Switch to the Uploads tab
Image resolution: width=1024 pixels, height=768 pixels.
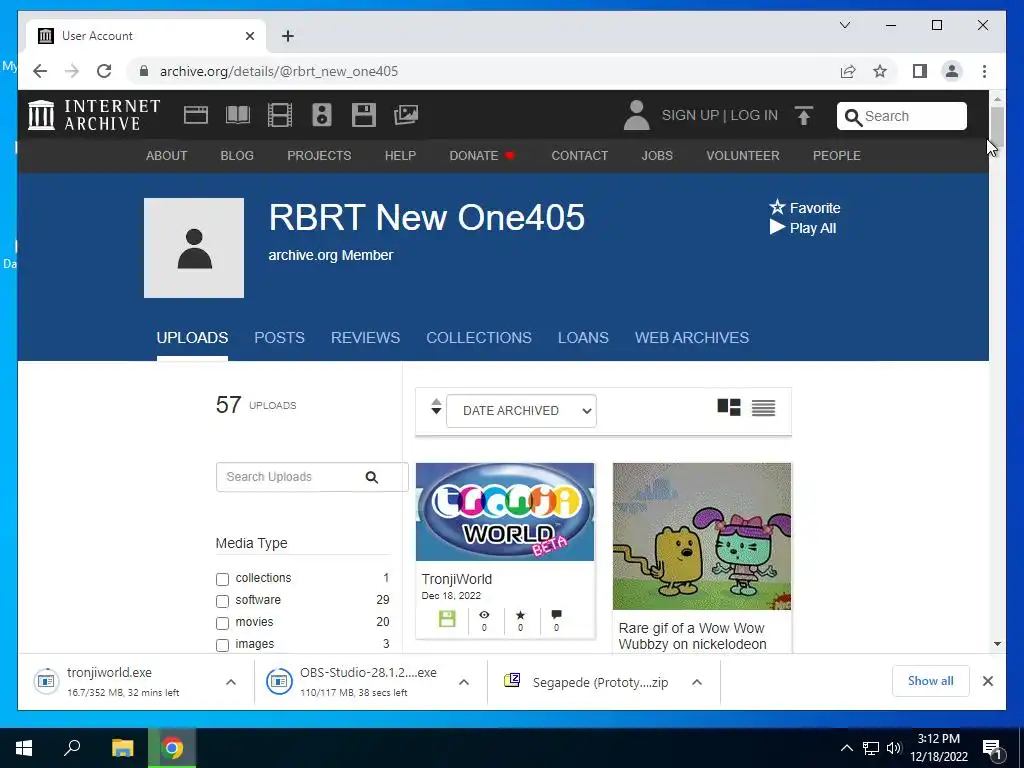192,338
